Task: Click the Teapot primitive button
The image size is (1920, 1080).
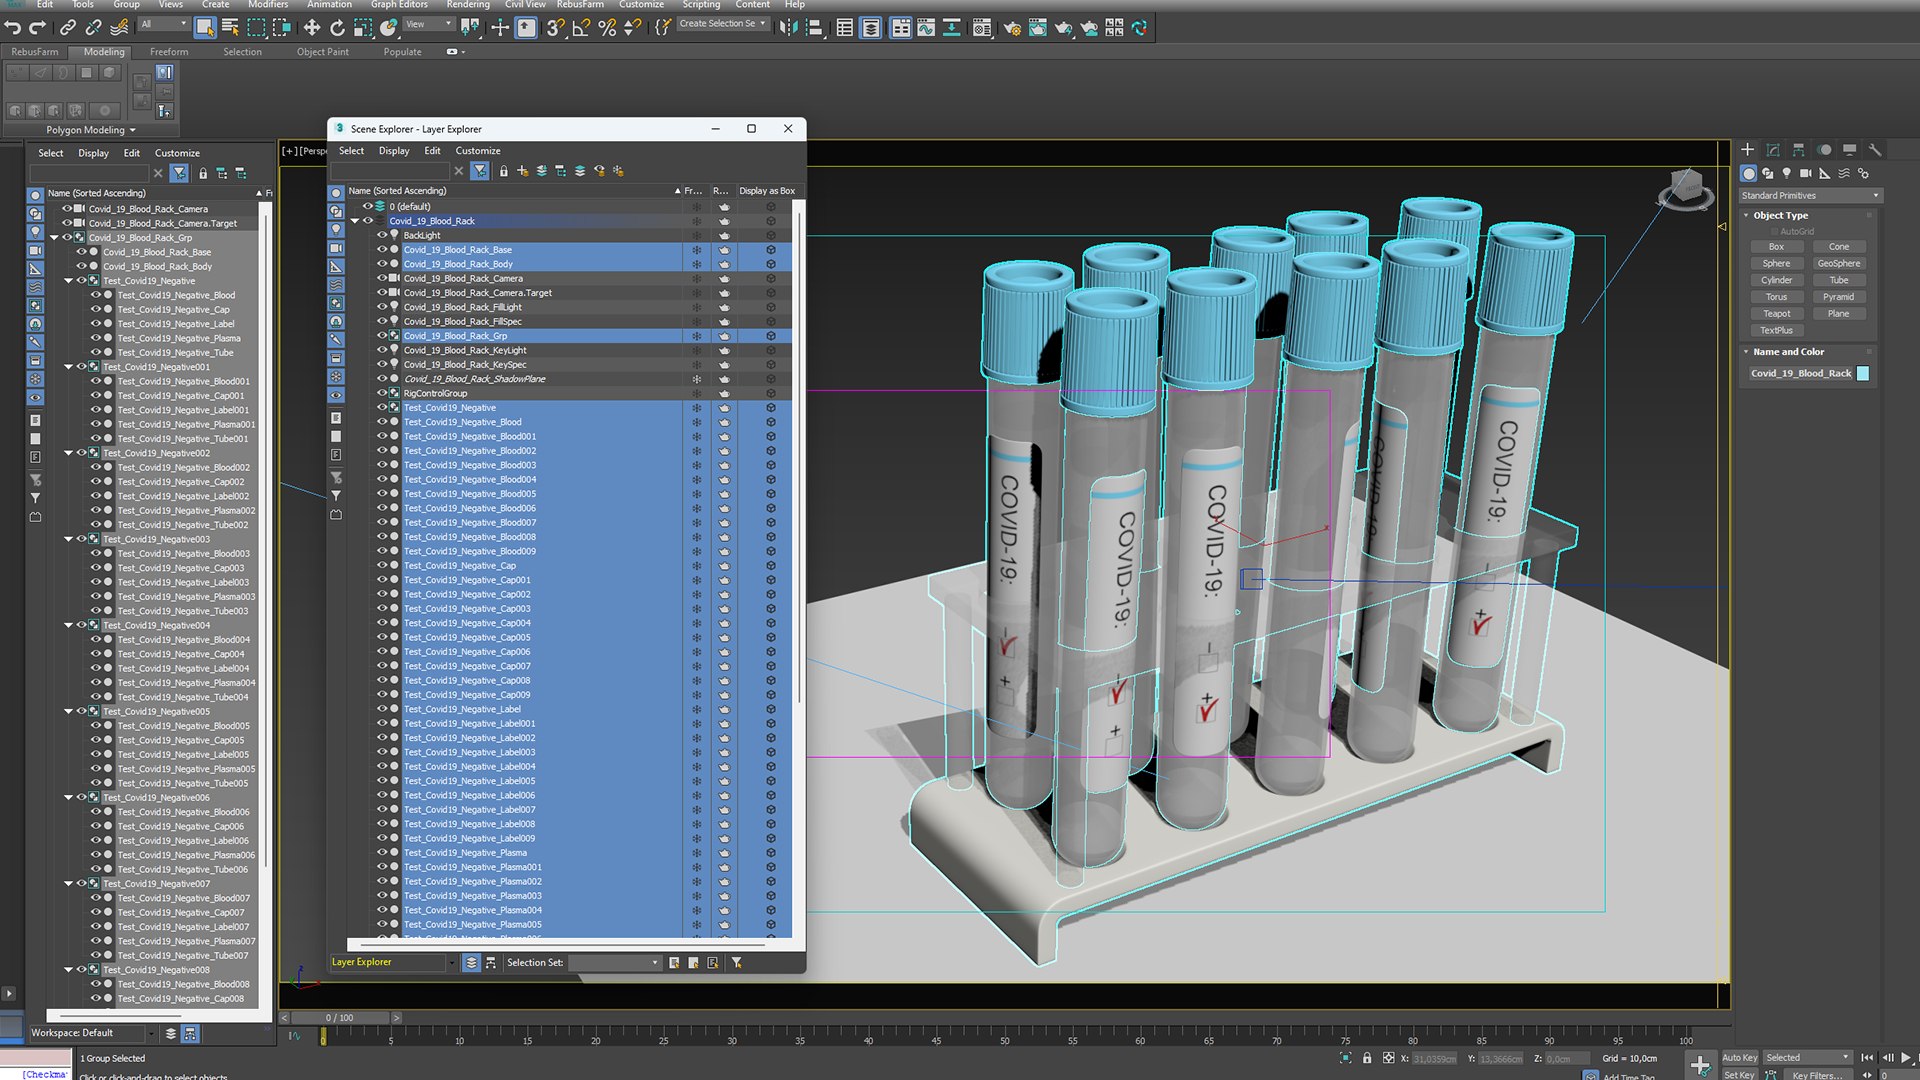Action: coord(1776,313)
